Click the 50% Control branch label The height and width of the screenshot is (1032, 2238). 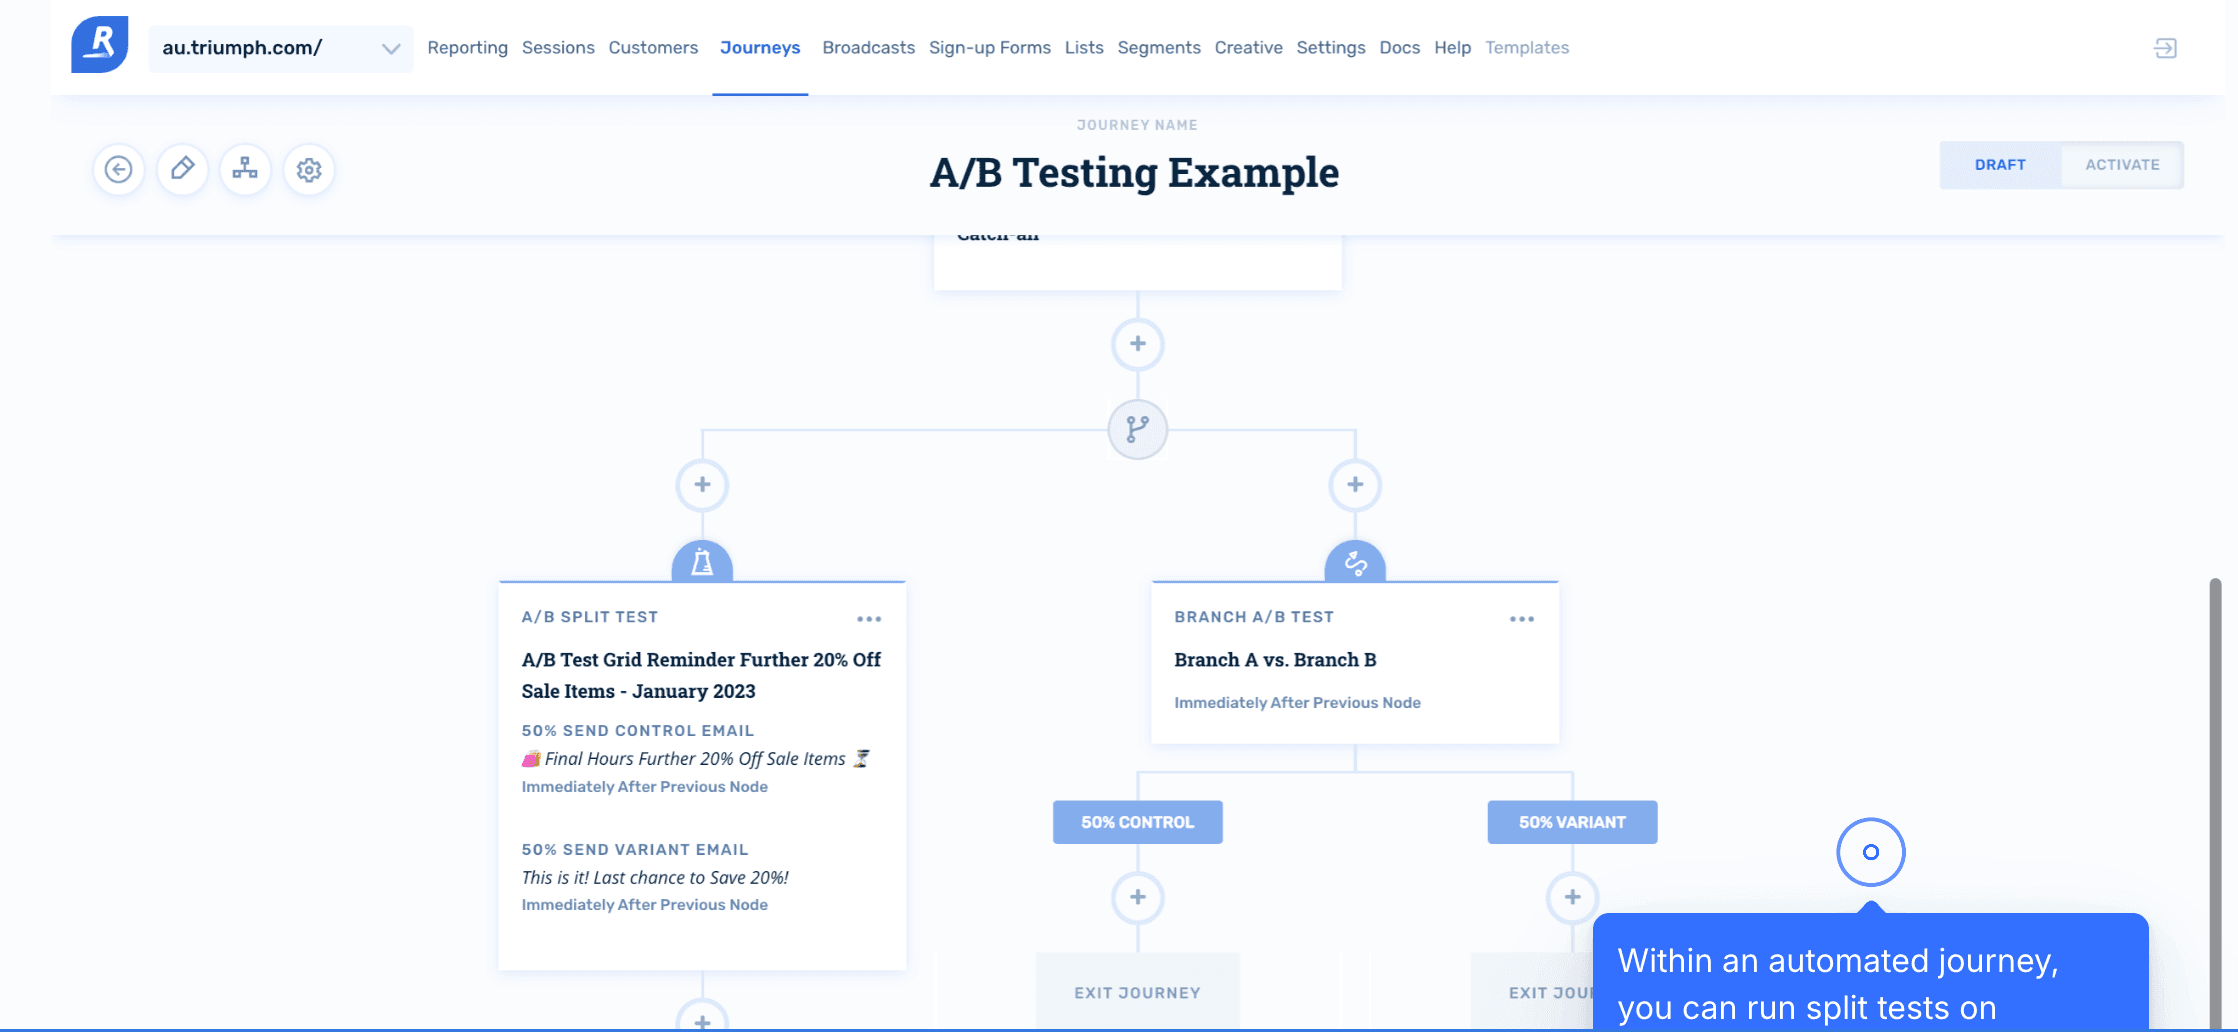point(1138,822)
